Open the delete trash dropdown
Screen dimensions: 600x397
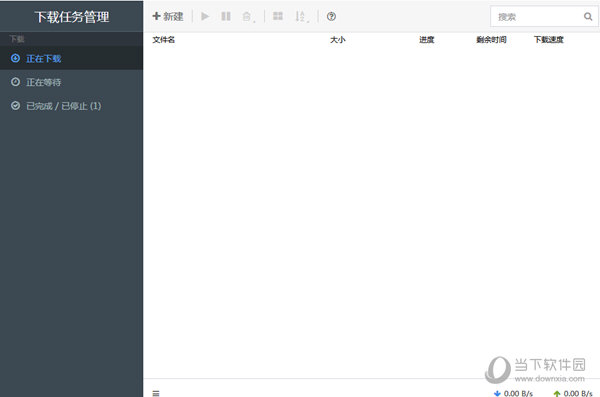click(x=248, y=16)
